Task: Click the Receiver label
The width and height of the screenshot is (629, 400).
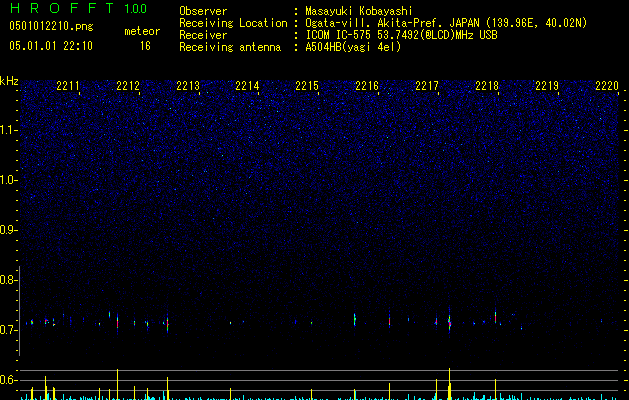Action: click(203, 35)
